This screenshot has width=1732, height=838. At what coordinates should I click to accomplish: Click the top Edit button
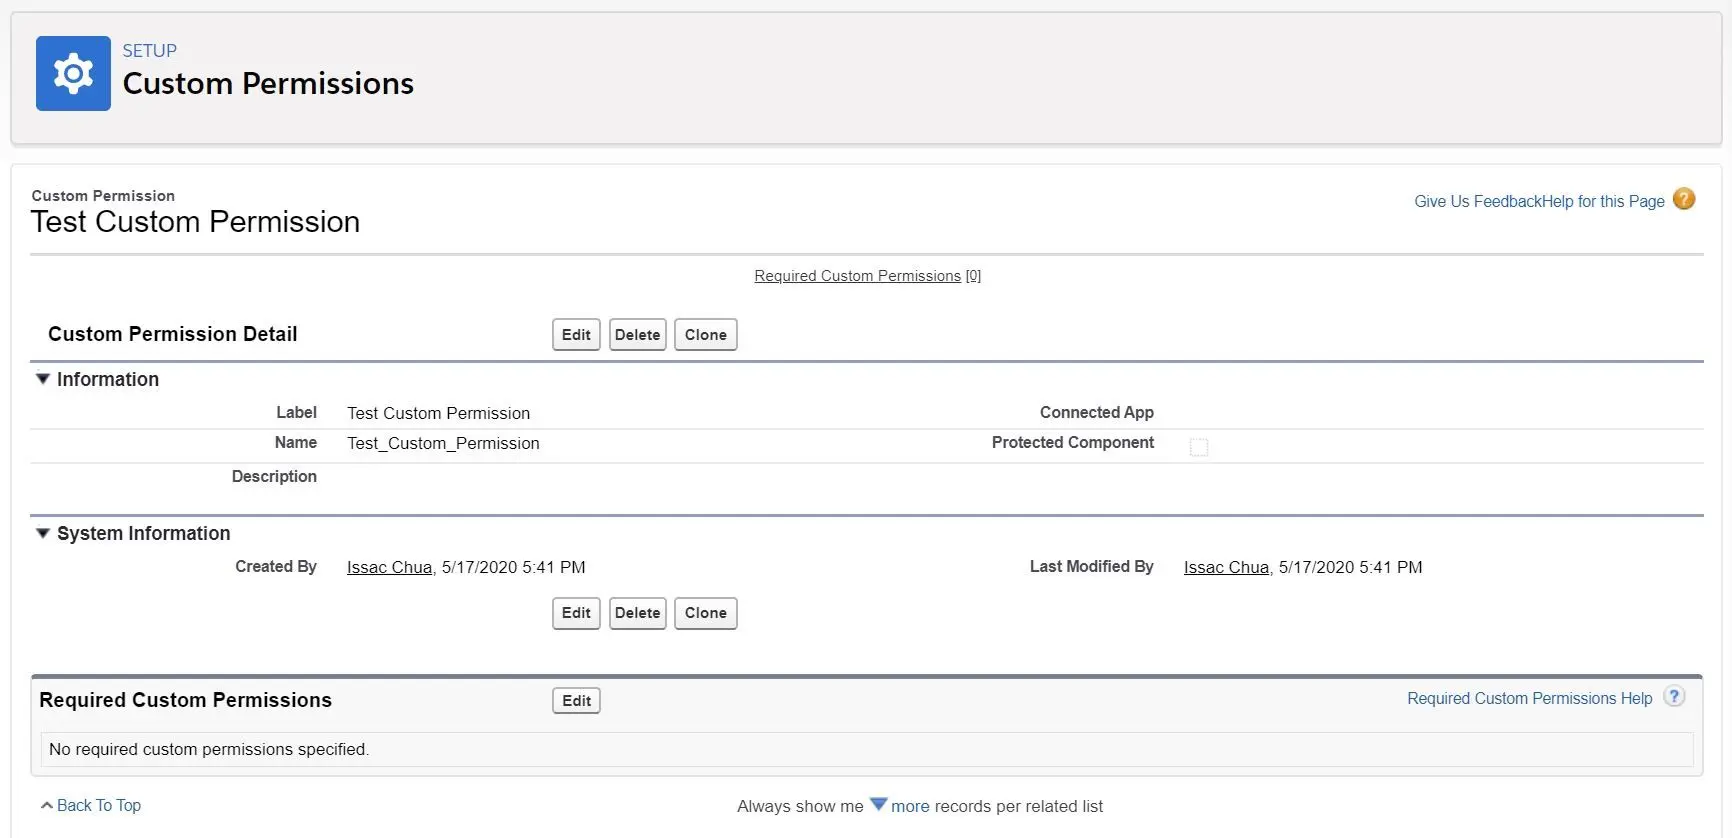pyautogui.click(x=576, y=335)
